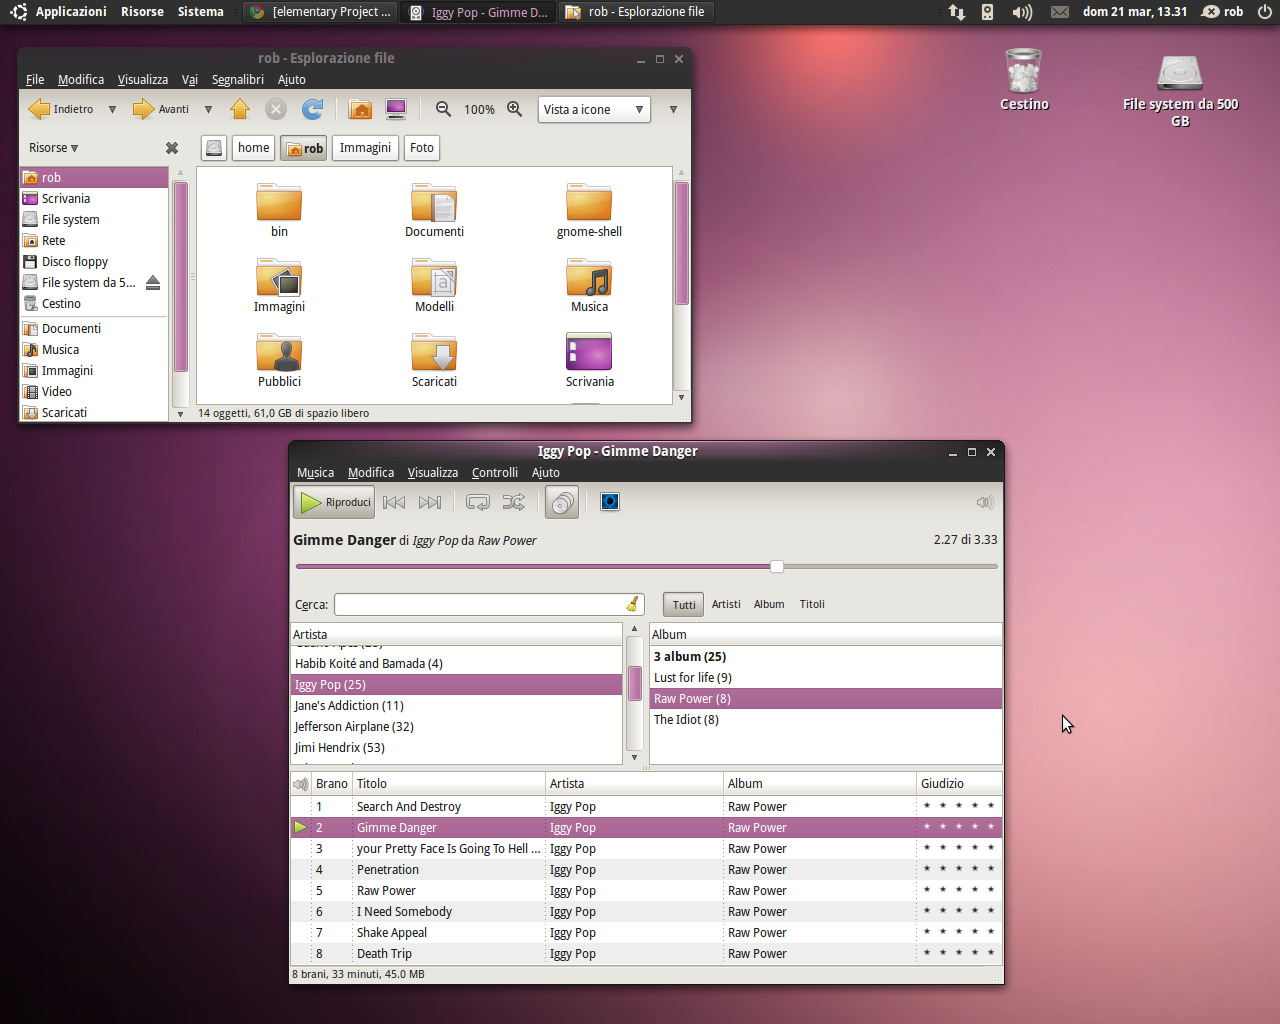
Task: Open the Indietro history dropdown arrow
Action: tap(112, 109)
